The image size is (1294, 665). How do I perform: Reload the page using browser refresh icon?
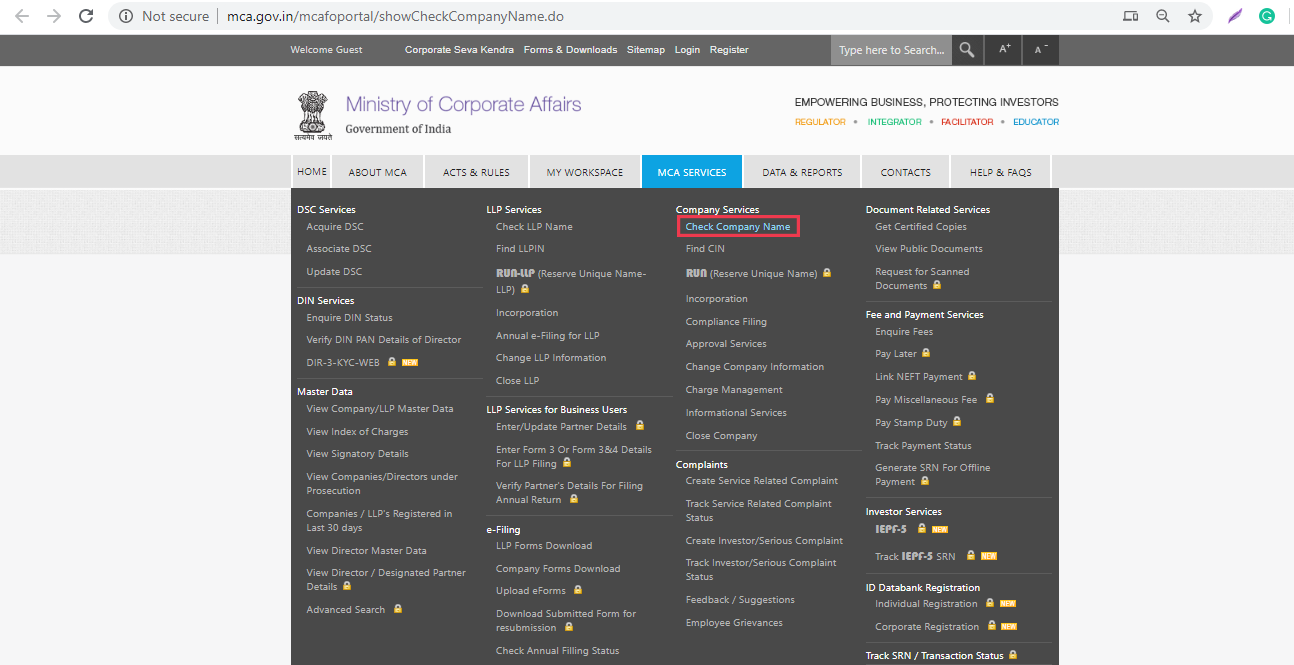click(86, 16)
